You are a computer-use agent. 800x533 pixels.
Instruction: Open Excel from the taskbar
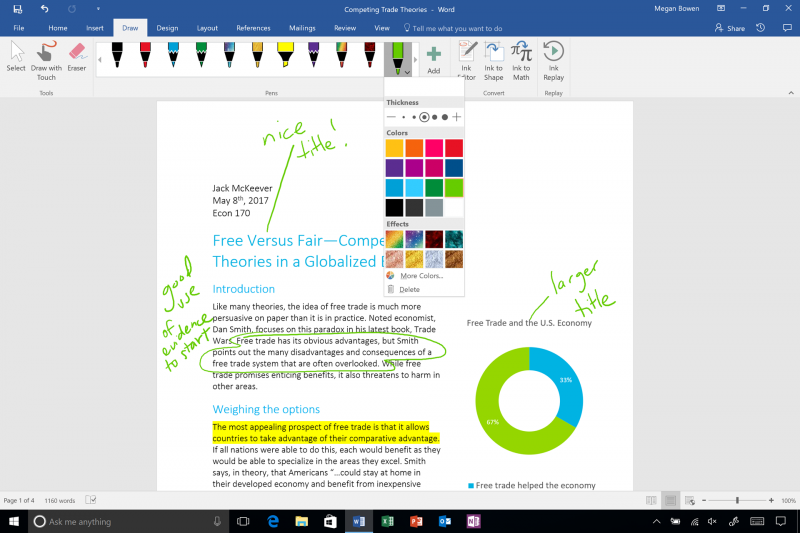[x=387, y=521]
